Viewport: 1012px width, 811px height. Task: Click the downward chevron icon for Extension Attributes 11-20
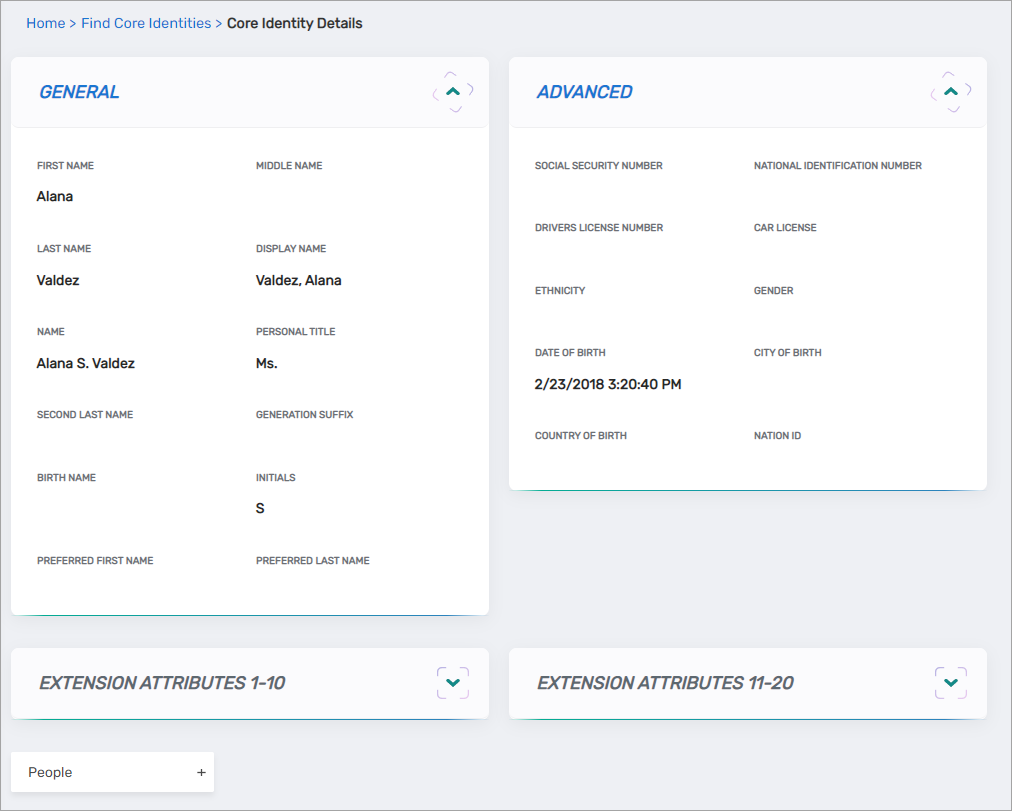coord(950,683)
